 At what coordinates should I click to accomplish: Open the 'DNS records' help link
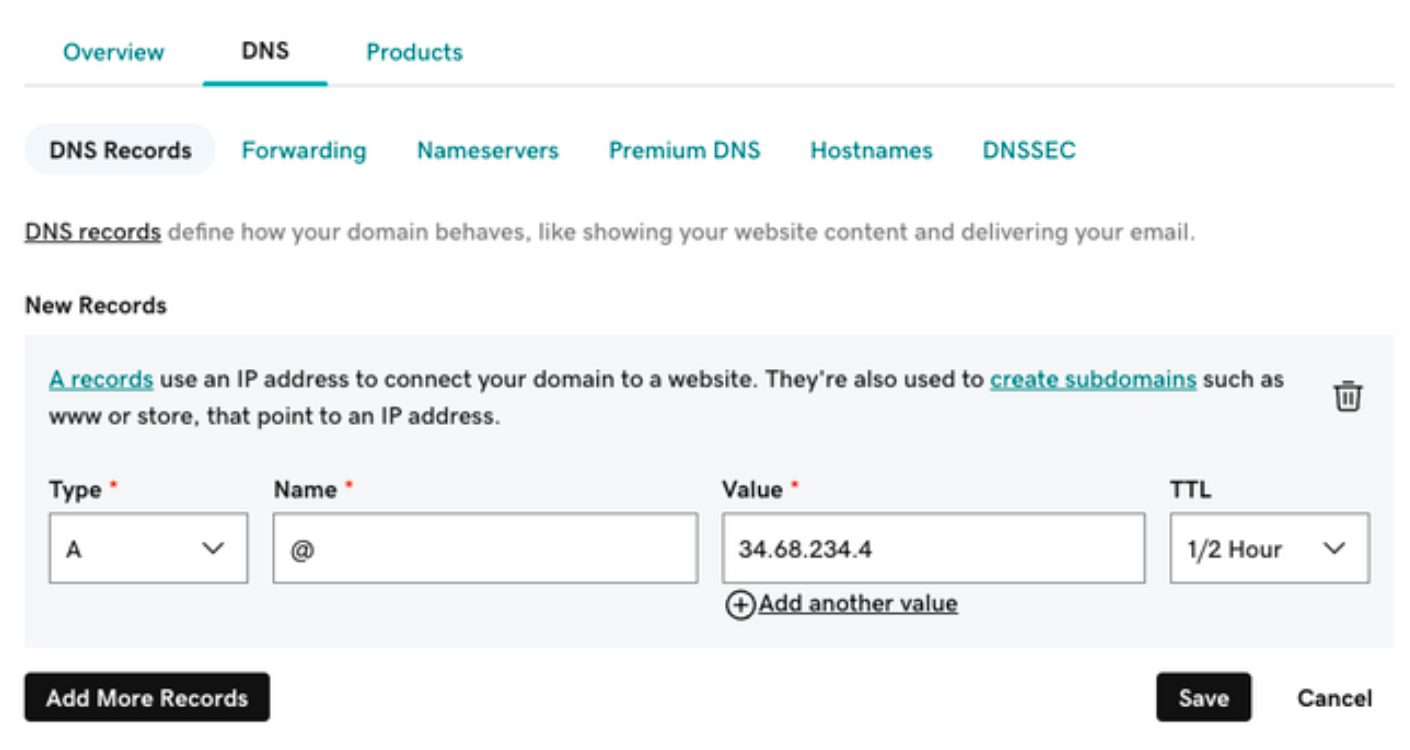[x=93, y=232]
